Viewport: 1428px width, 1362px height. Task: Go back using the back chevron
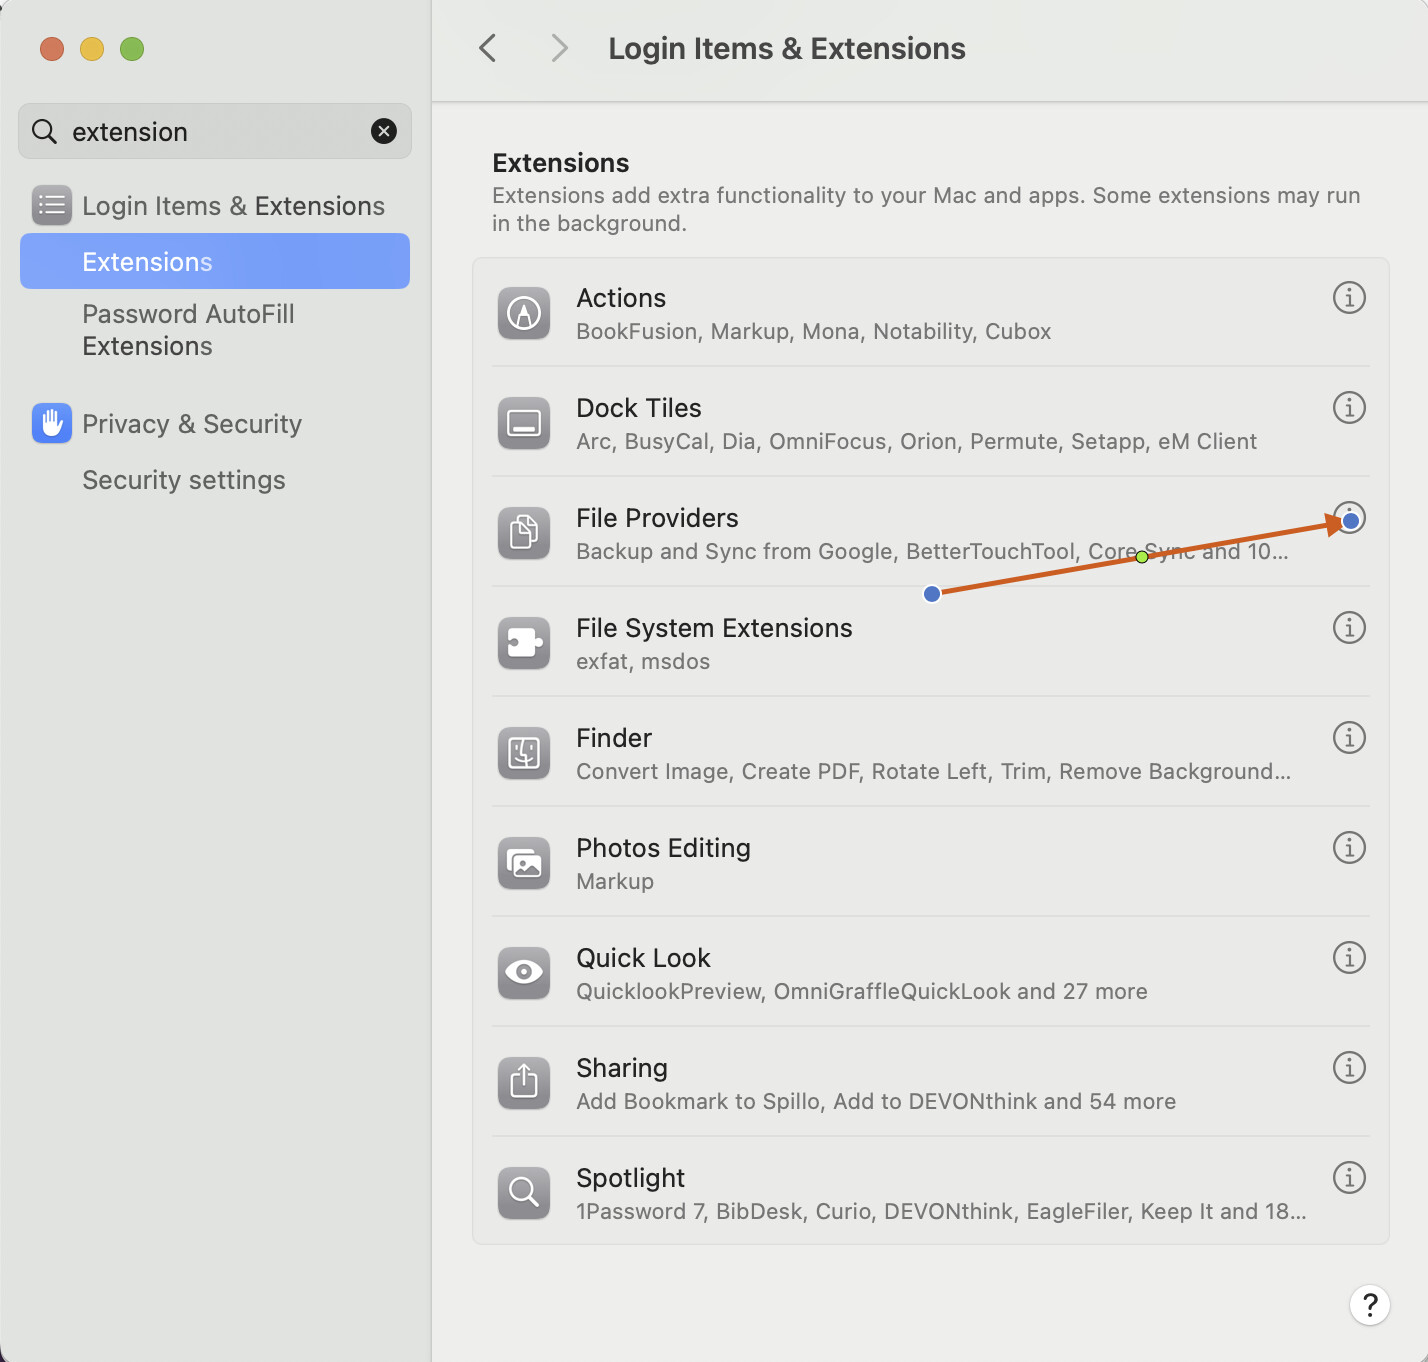tap(488, 48)
